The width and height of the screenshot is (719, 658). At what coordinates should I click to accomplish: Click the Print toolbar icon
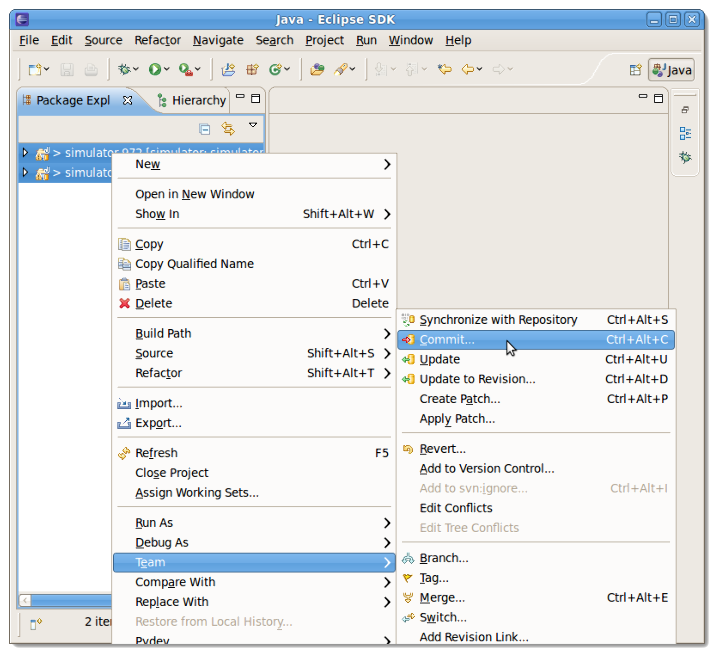(x=91, y=70)
